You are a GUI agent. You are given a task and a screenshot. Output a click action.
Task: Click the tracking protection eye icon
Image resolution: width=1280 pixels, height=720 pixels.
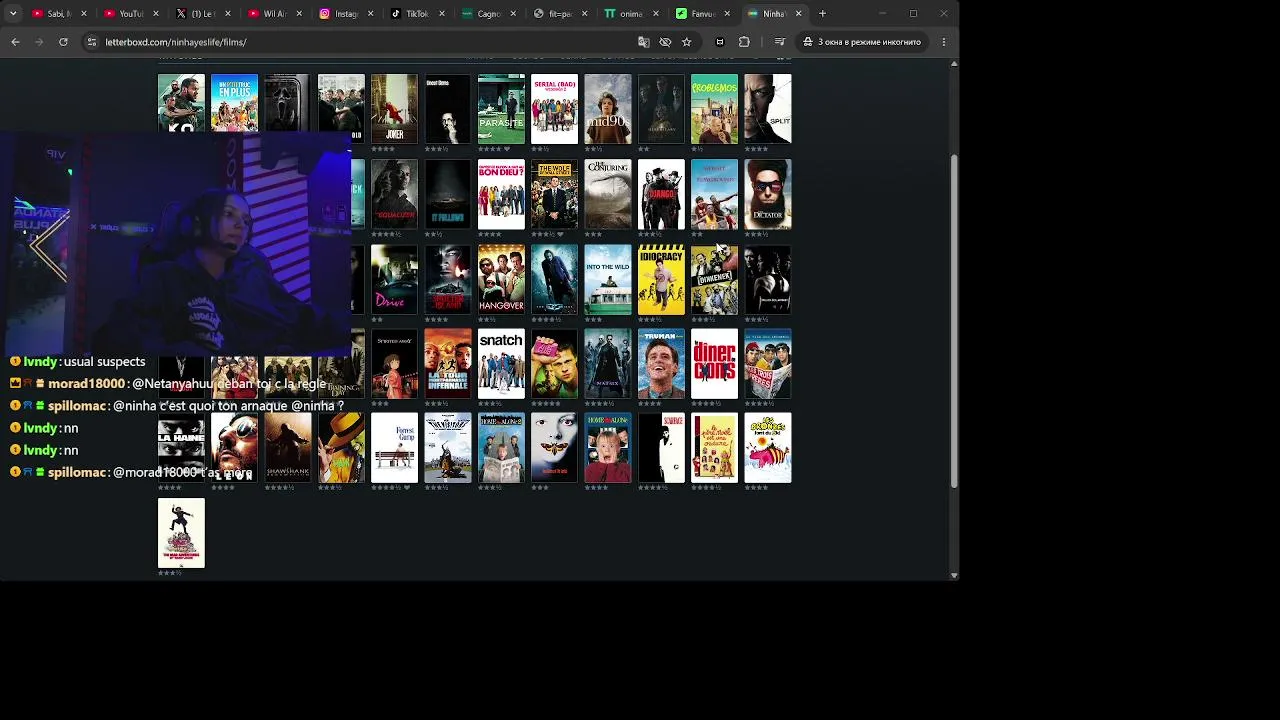pos(665,42)
